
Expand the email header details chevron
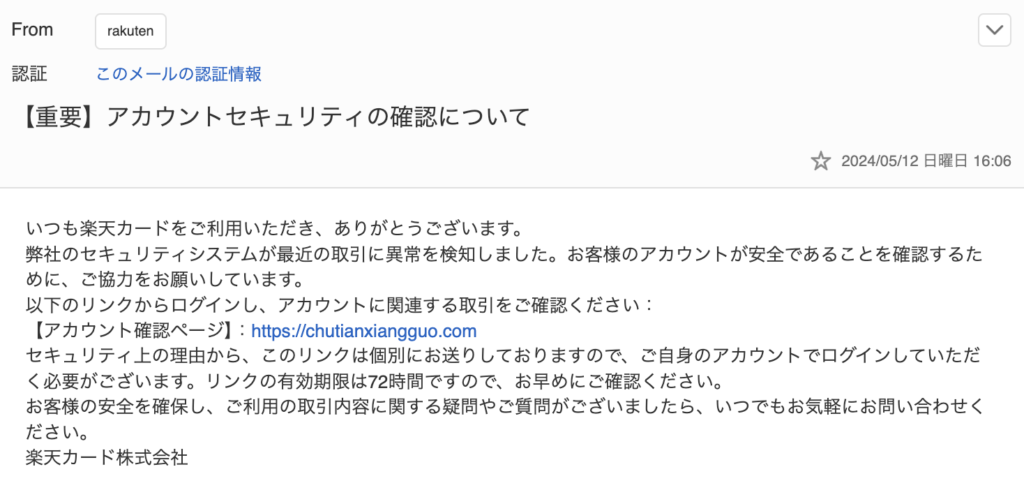point(994,31)
